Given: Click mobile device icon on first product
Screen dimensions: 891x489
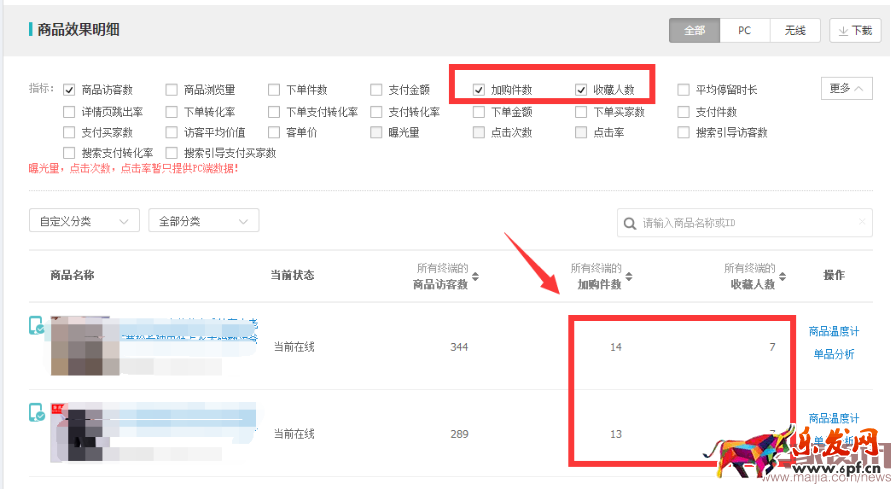Looking at the screenshot, I should 37,326.
